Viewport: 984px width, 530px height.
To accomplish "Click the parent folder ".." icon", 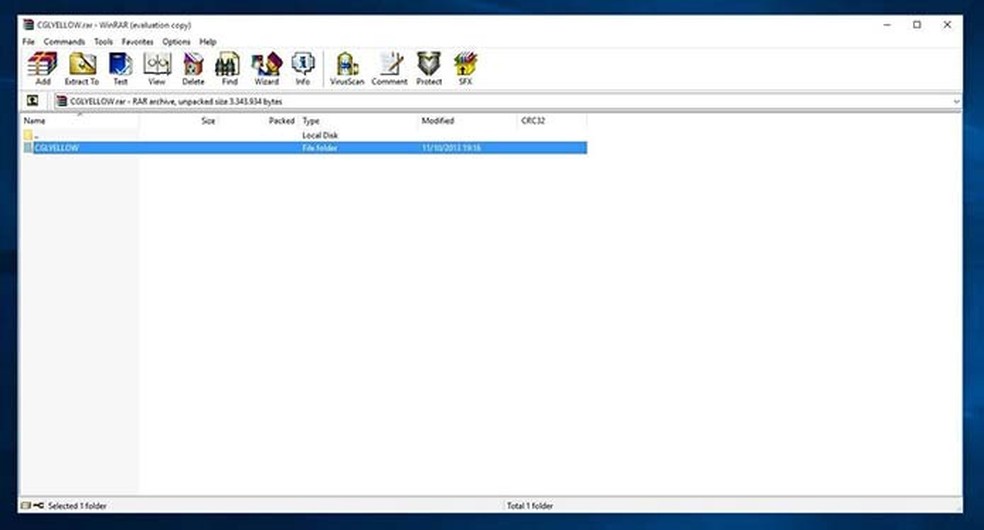I will click(28, 135).
